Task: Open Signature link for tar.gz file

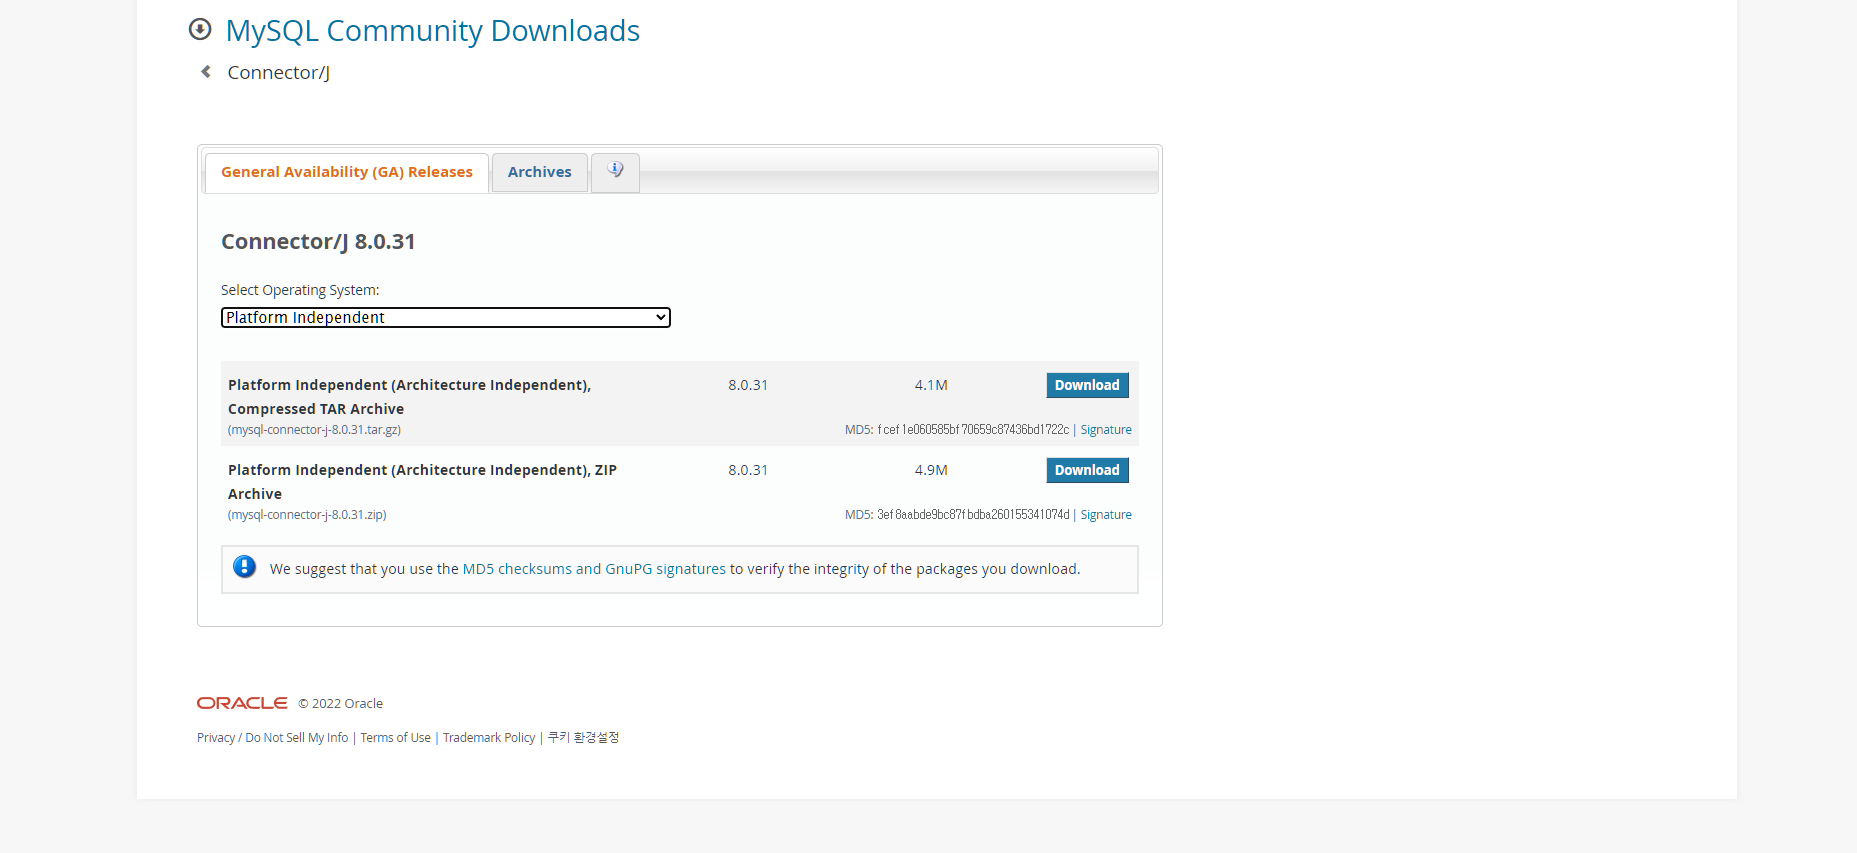Action: (x=1106, y=430)
